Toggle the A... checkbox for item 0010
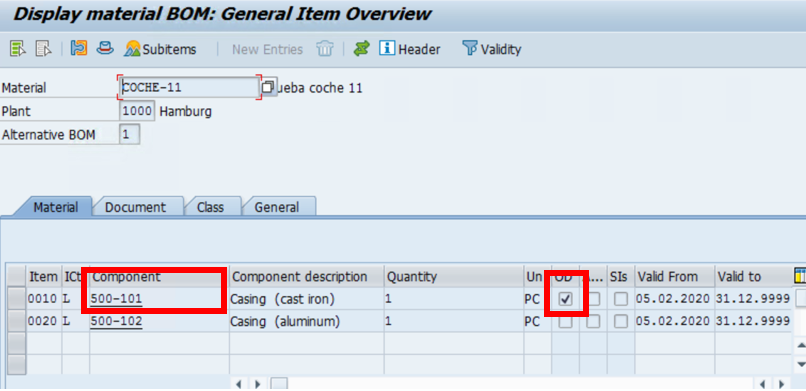 coord(594,299)
